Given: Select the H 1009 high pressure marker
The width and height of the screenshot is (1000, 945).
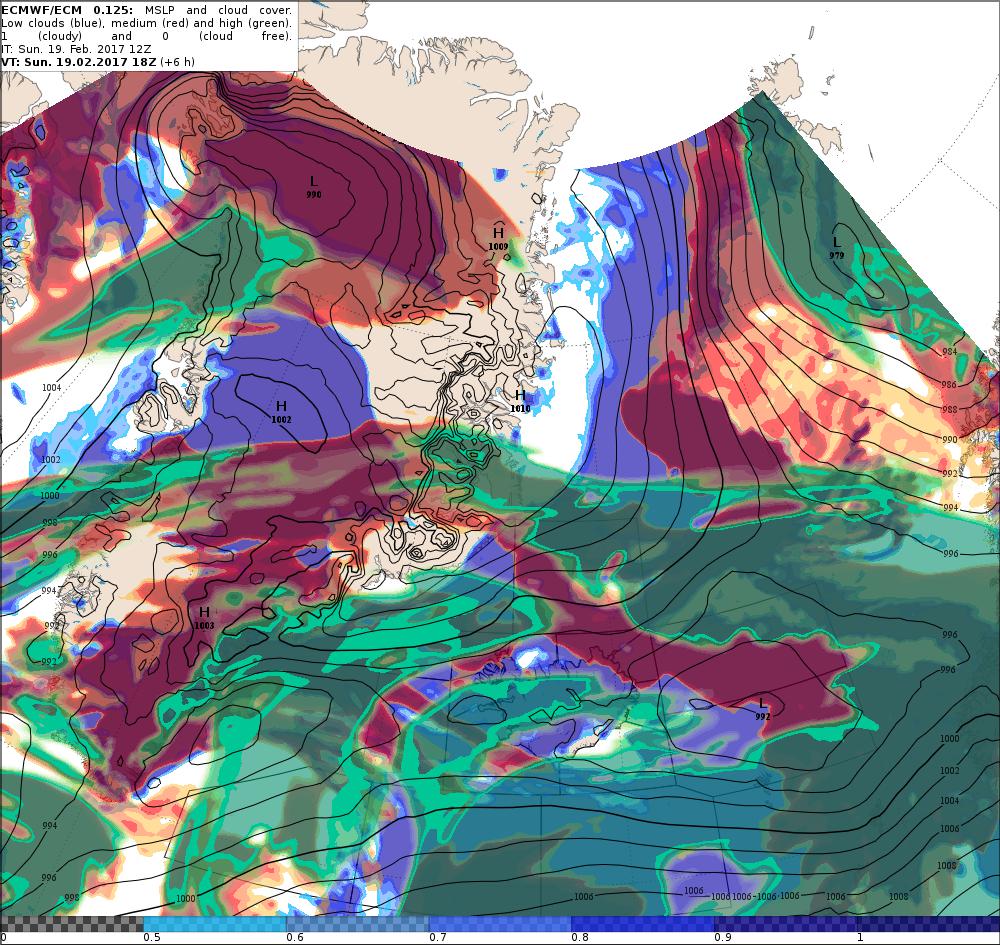Looking at the screenshot, I should pos(498,239).
